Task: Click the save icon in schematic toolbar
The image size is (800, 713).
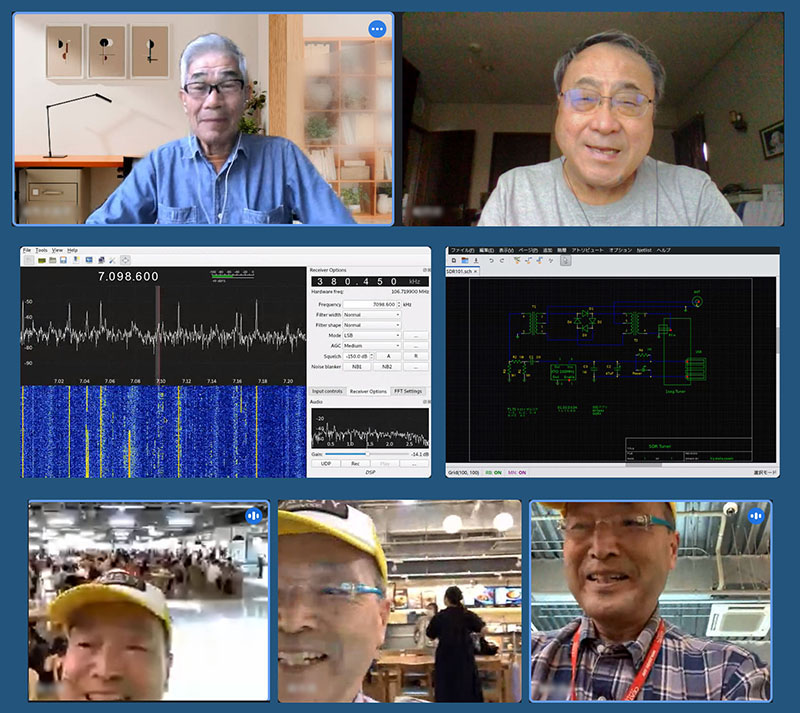Action: click(476, 260)
